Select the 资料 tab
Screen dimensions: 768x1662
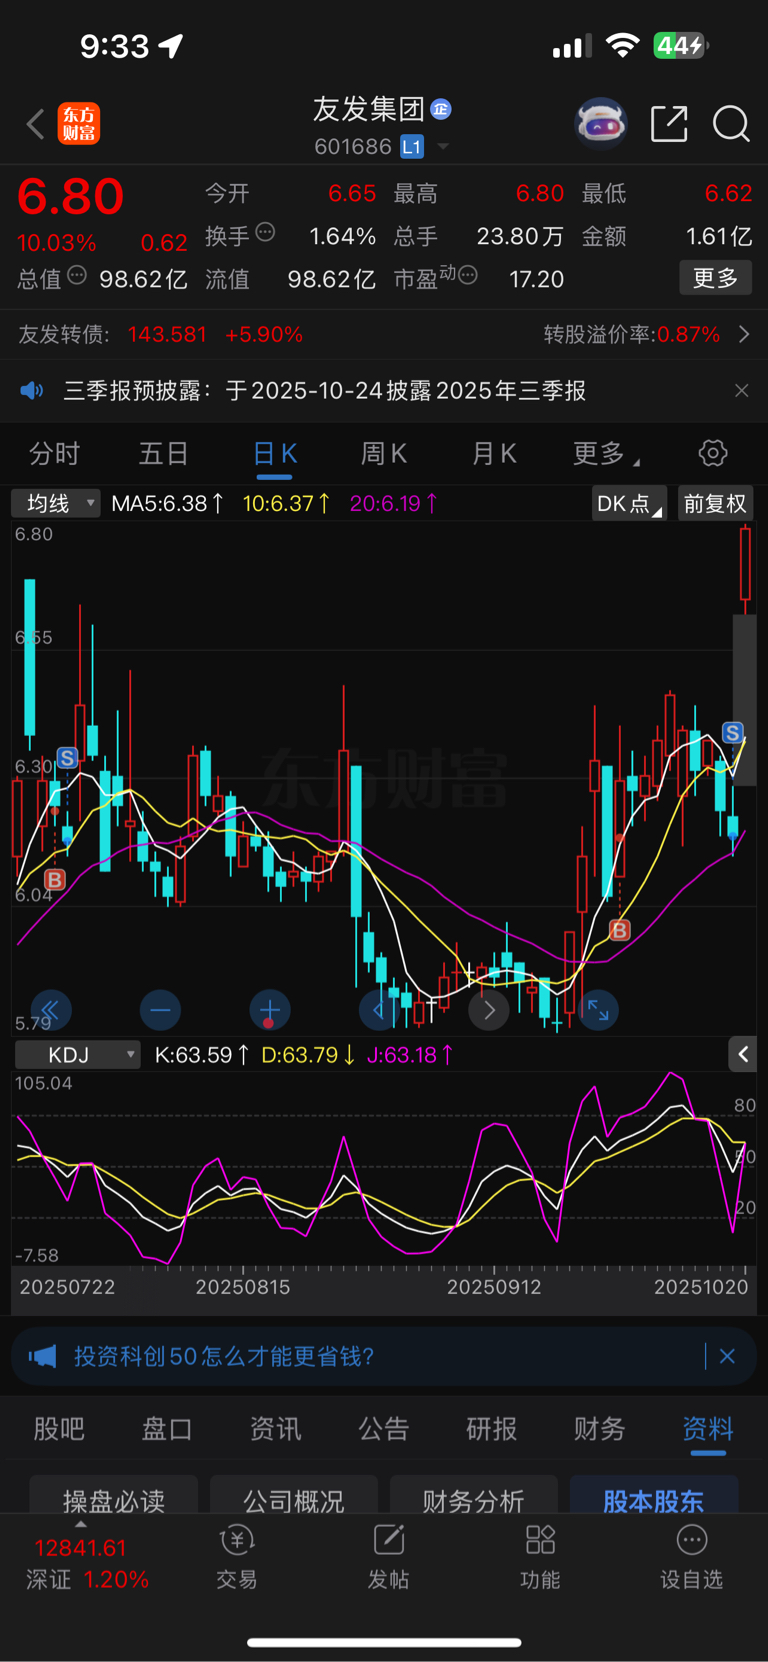pos(708,1429)
